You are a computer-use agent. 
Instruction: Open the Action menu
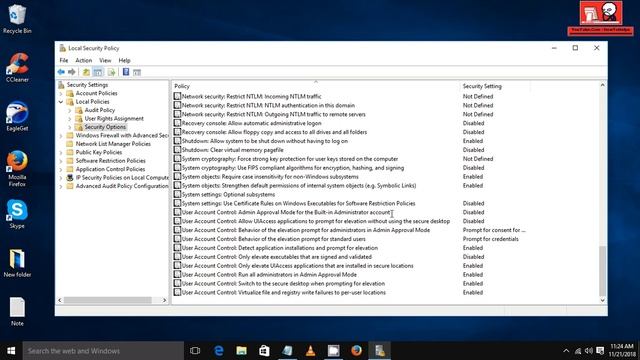tap(84, 60)
